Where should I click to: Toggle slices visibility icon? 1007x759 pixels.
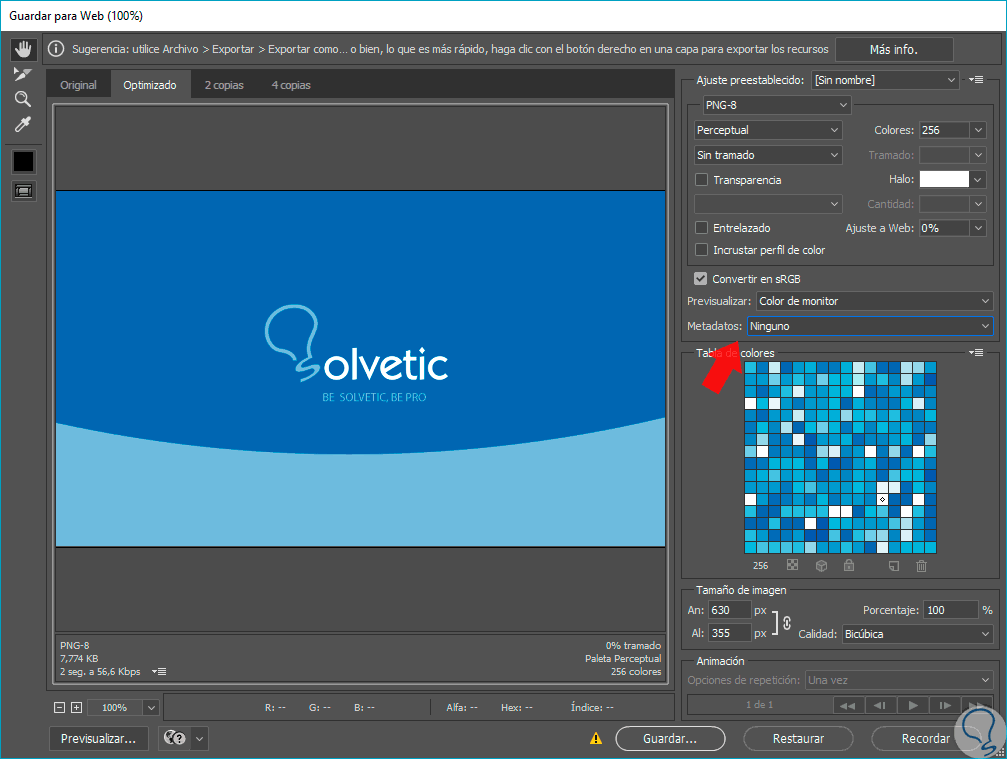click(x=23, y=191)
